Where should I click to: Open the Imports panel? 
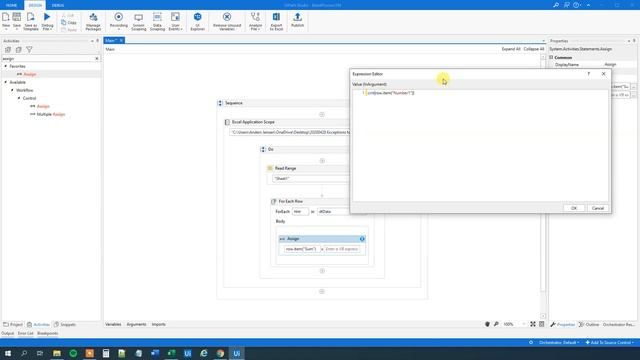tap(159, 324)
